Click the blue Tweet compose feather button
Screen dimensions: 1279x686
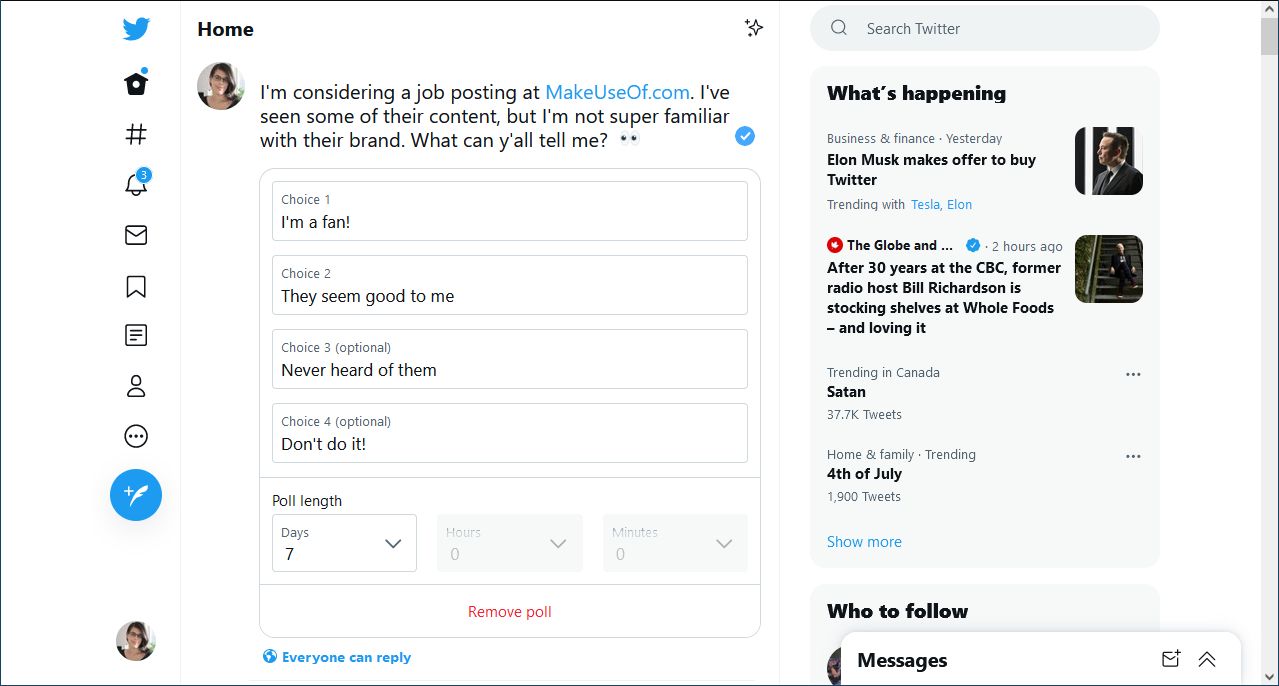tap(135, 494)
